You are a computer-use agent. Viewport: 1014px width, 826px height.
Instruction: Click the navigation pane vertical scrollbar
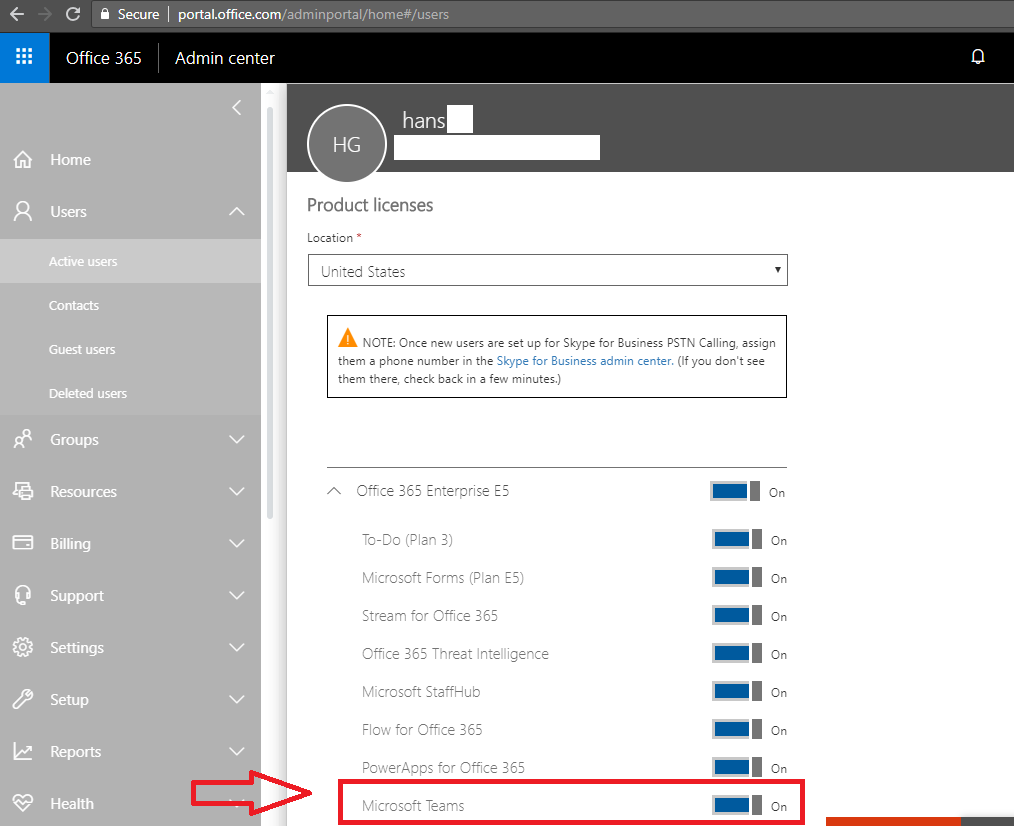270,312
